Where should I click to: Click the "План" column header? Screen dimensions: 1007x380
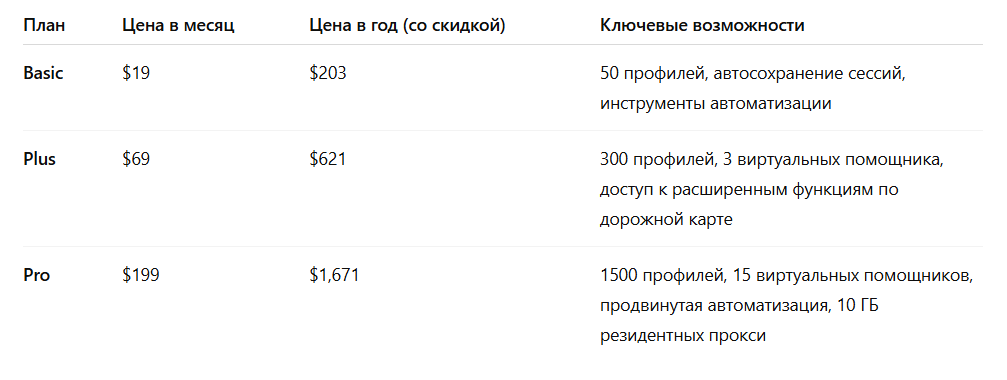click(x=44, y=26)
